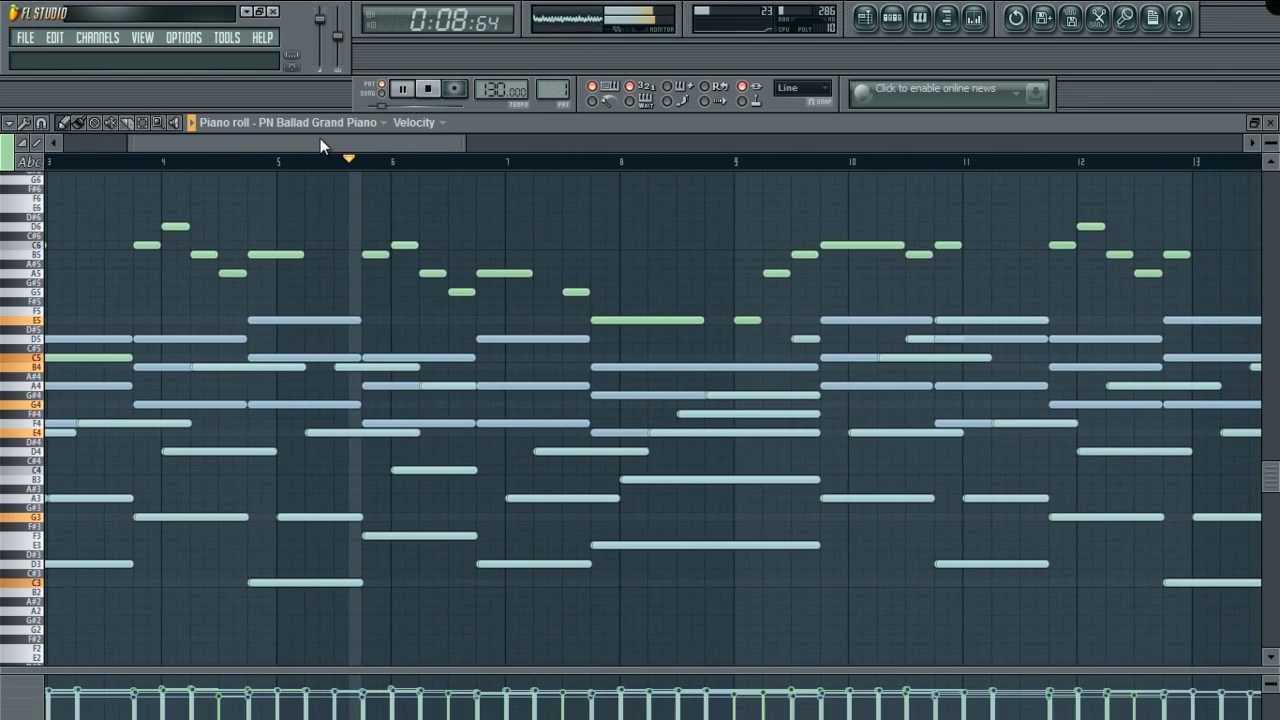Choose the Select tool in piano roll
The width and height of the screenshot is (1280, 720).
click(x=142, y=123)
